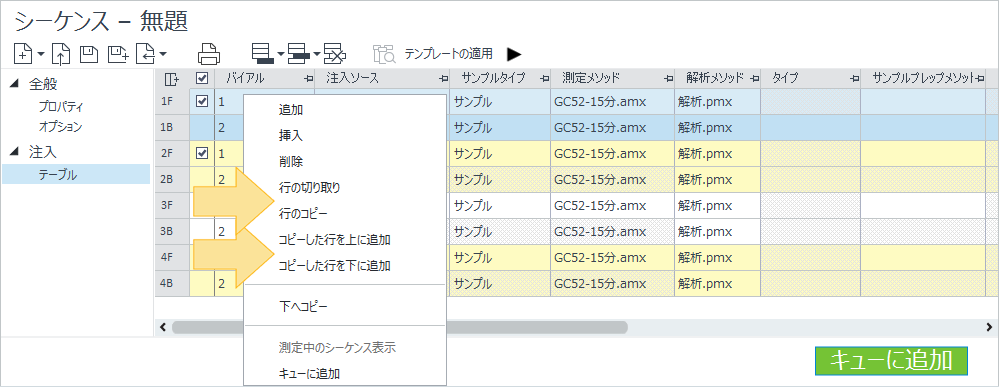The width and height of the screenshot is (999, 387).
Task: Open オプション in the left tree
Action: (61, 126)
